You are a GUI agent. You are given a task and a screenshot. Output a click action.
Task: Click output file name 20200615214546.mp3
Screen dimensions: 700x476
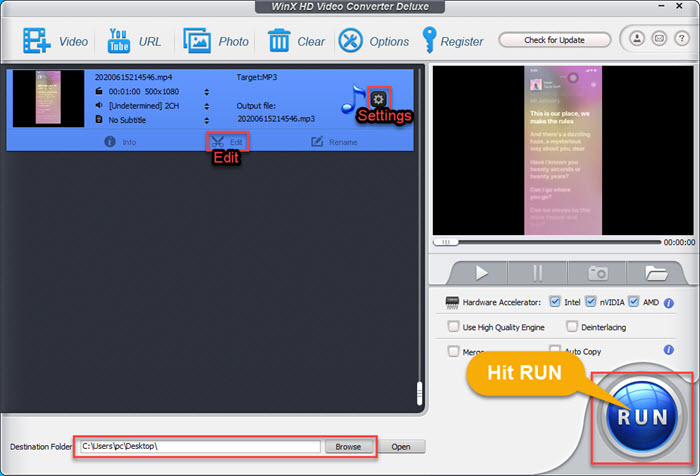tap(276, 119)
